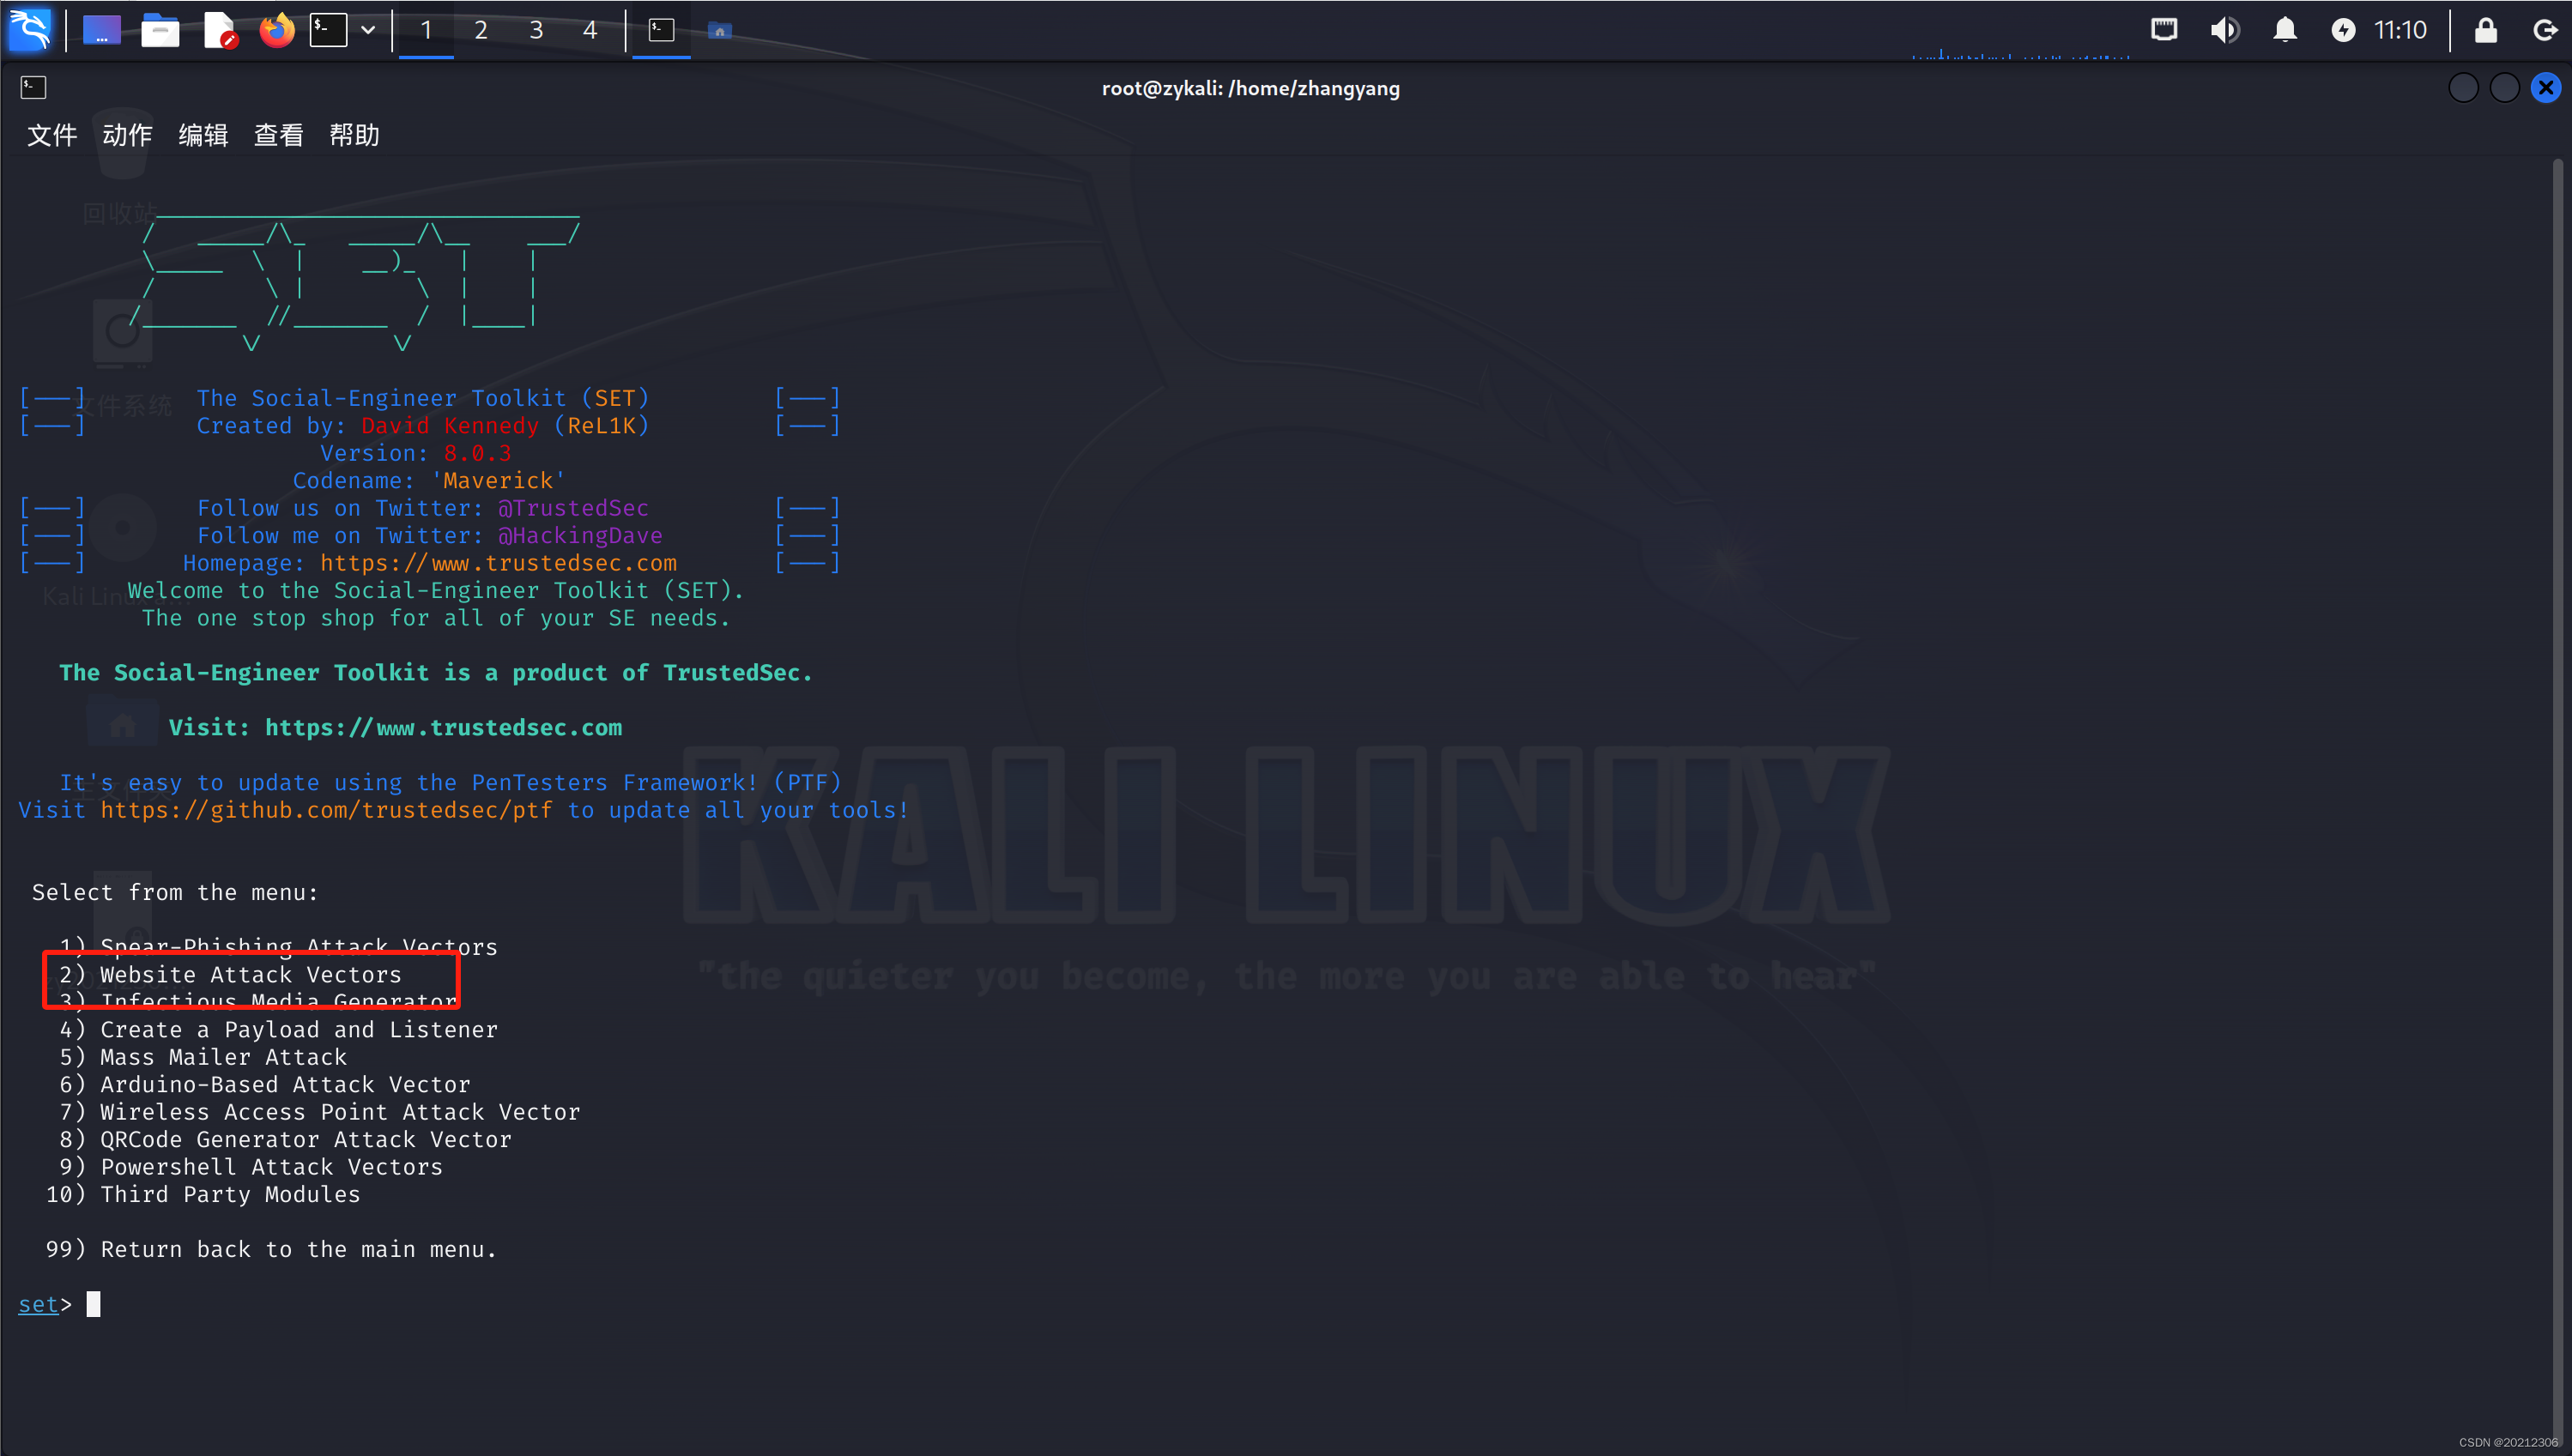
Task: Open the file manager launcher
Action: 160,30
